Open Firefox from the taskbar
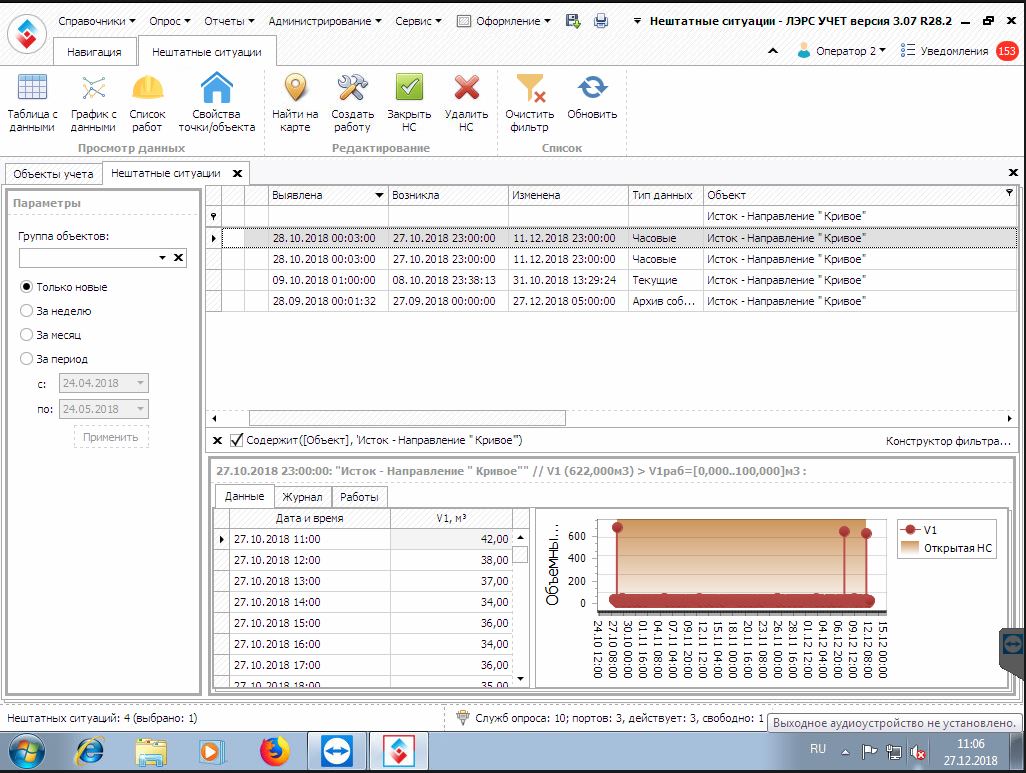This screenshot has width=1026, height=773. [x=275, y=751]
